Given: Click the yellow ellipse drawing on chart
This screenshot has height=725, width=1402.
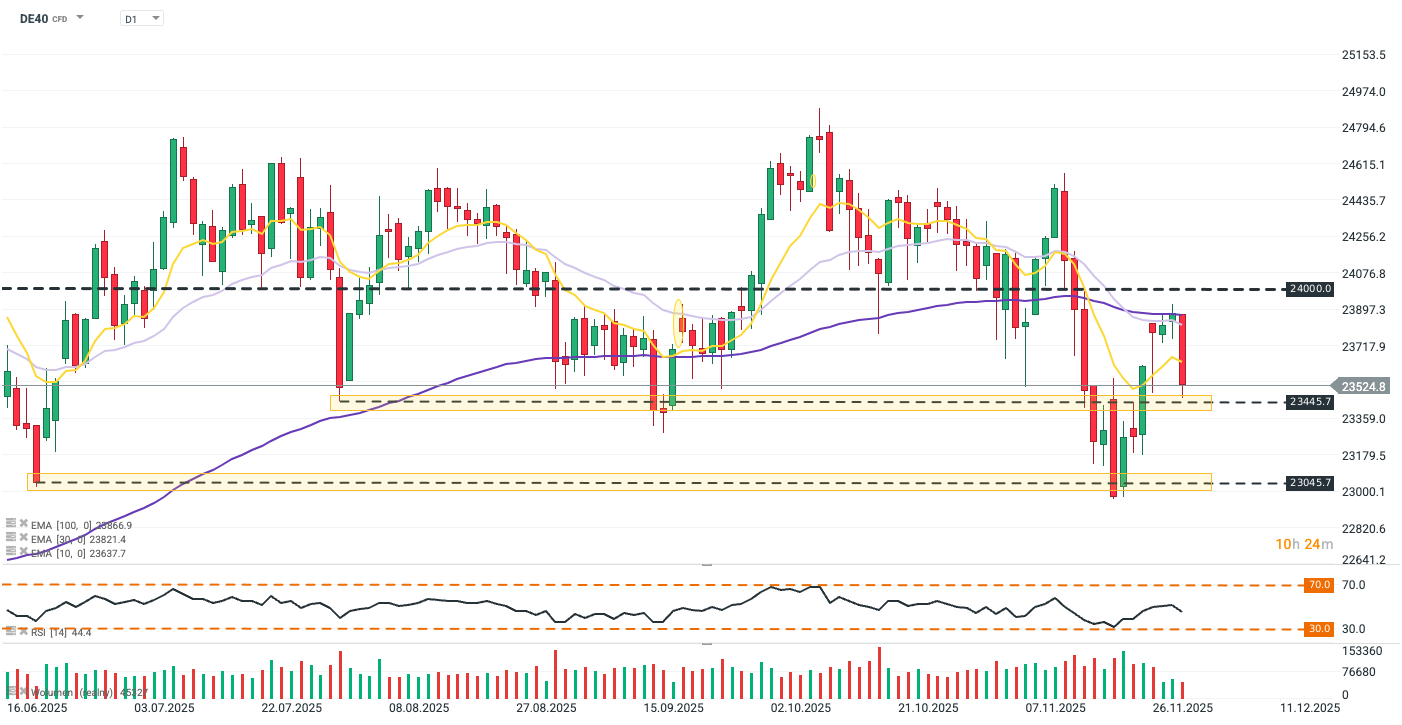Looking at the screenshot, I should [x=679, y=324].
